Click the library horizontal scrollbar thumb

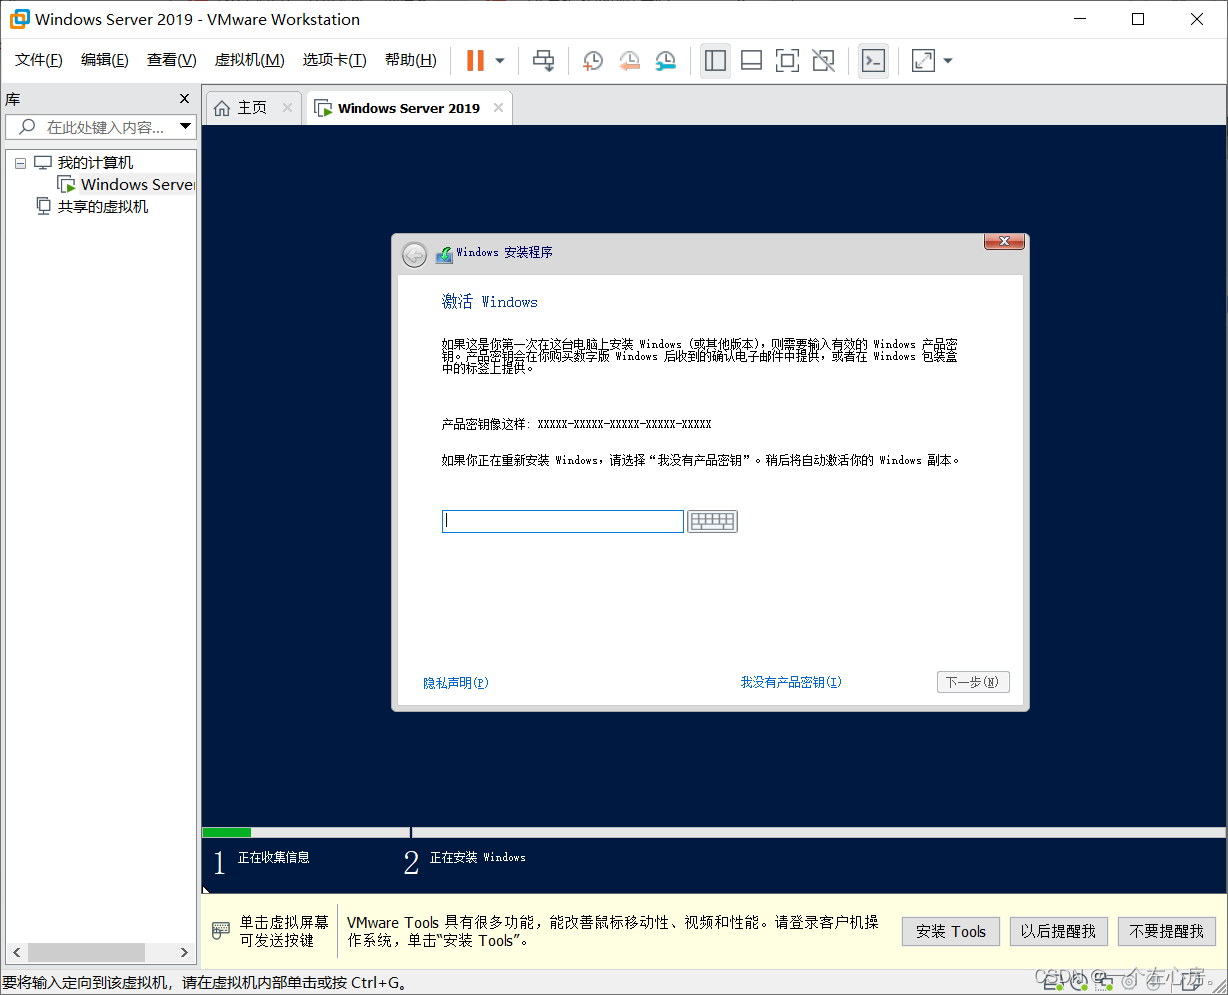coord(86,953)
